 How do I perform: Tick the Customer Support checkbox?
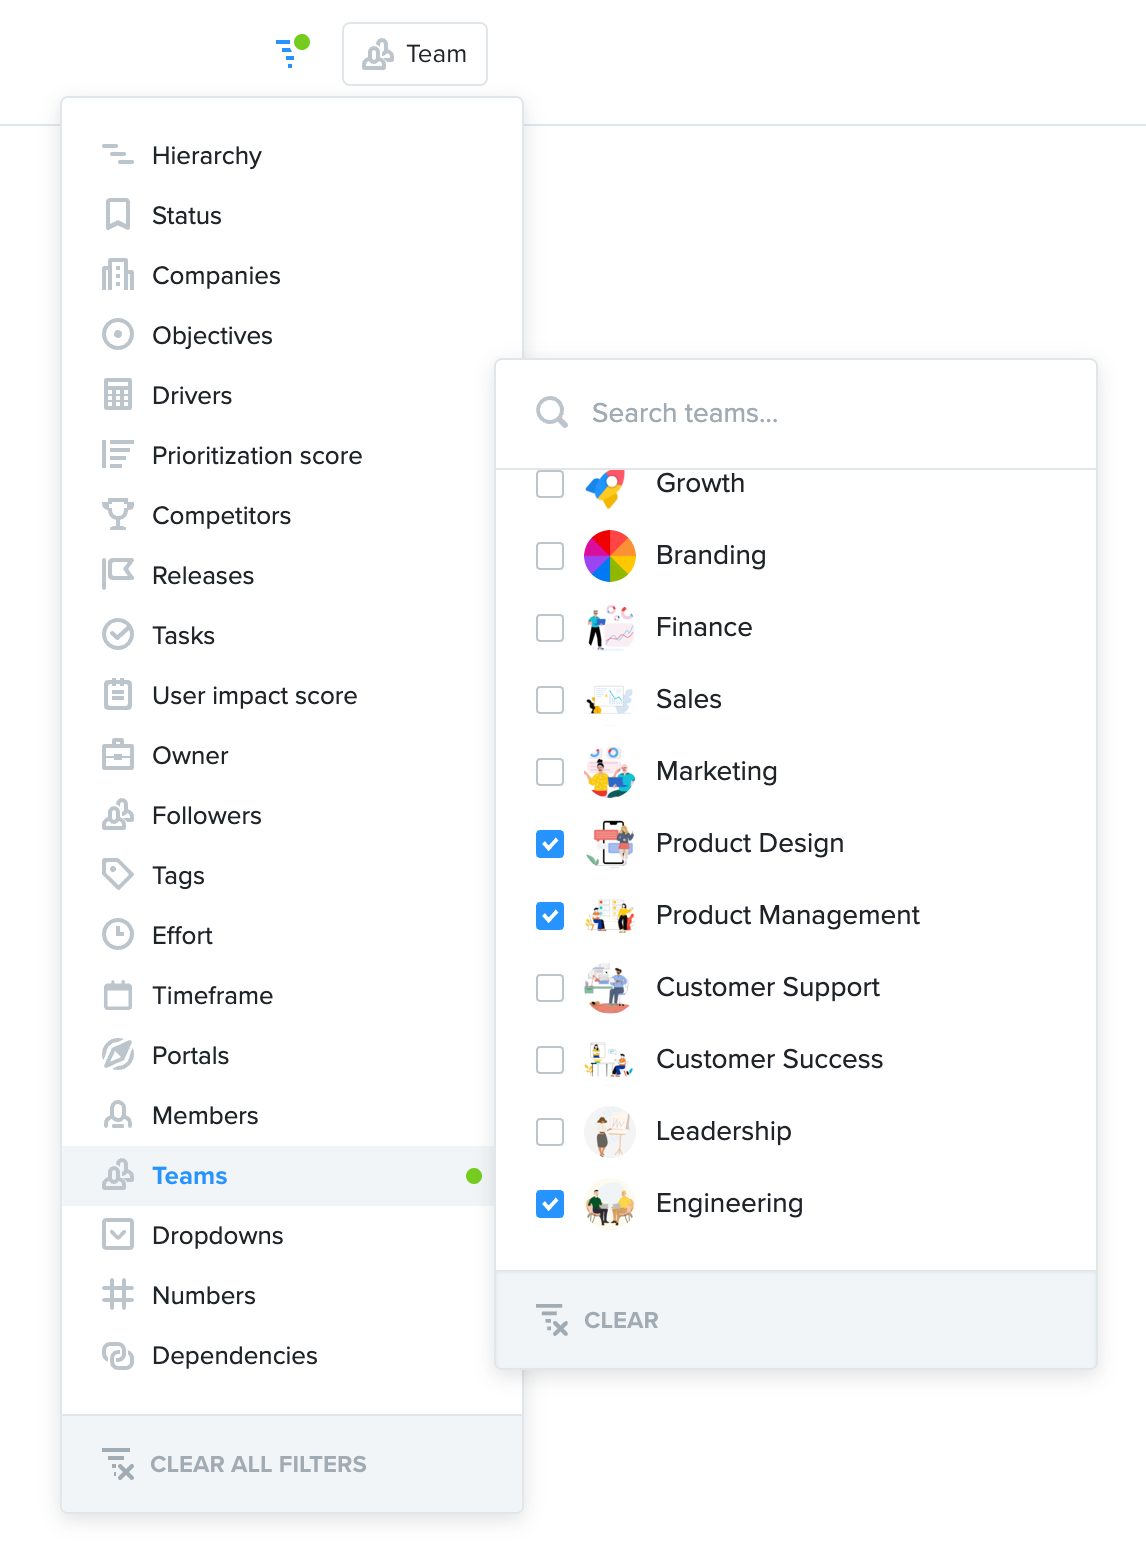[550, 988]
